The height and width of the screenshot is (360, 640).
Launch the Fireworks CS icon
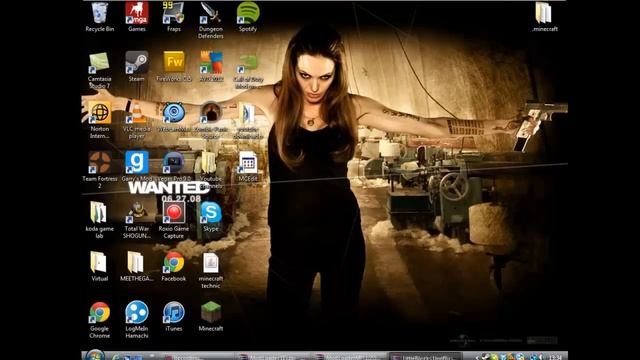tap(174, 63)
